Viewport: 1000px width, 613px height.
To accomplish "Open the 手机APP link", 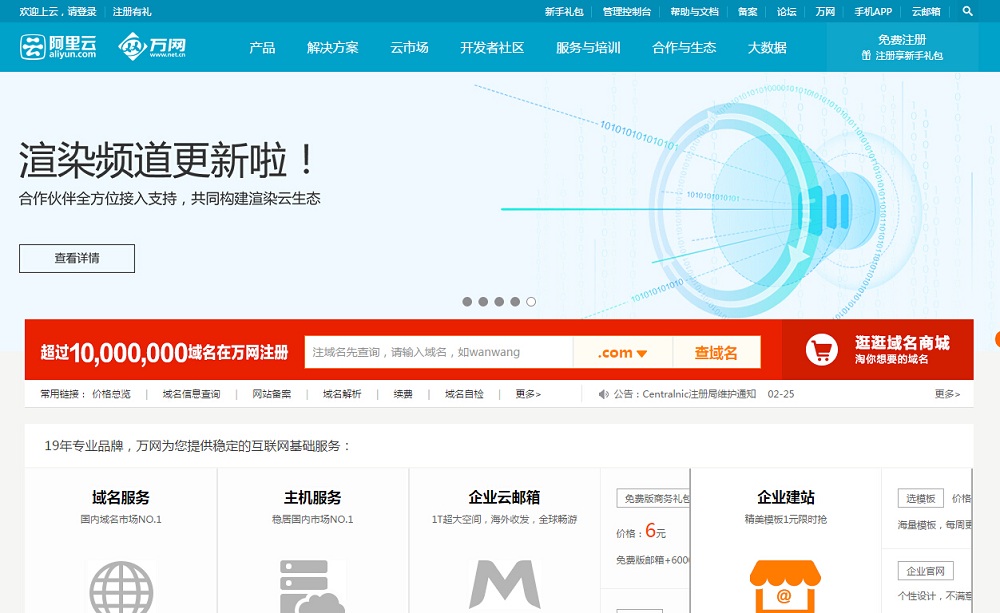I will (x=873, y=11).
